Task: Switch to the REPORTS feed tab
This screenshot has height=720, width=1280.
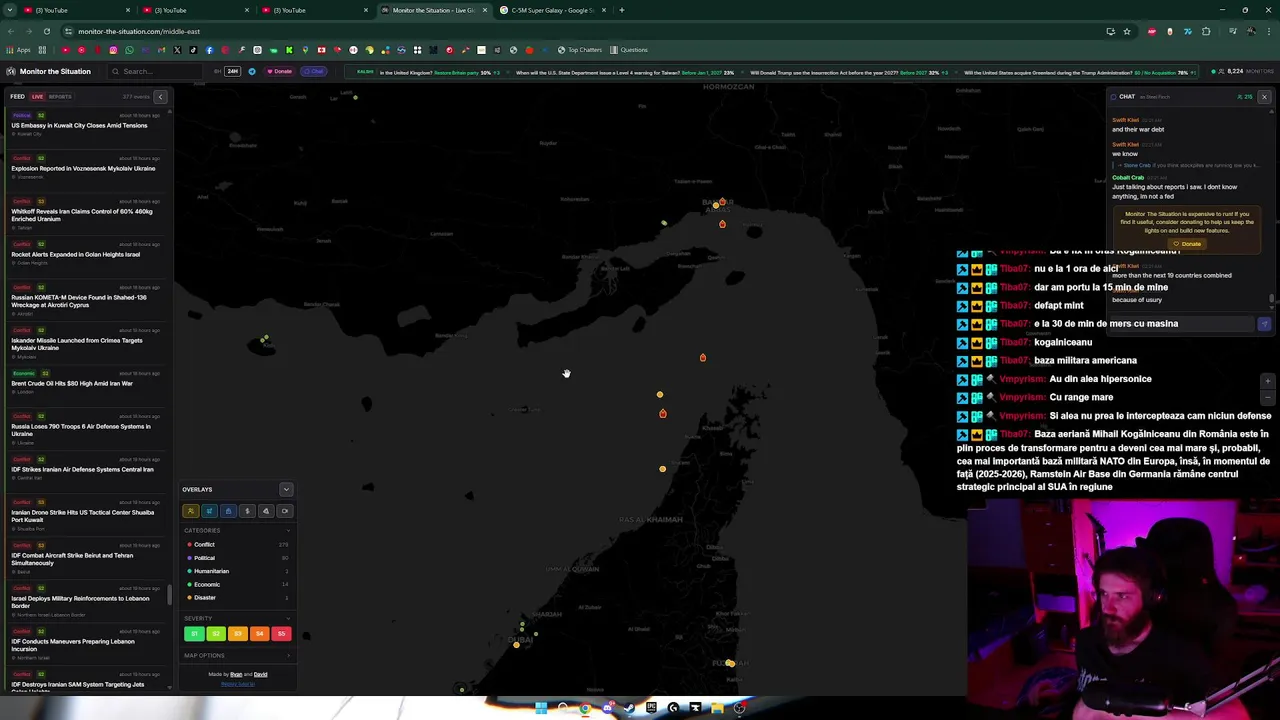Action: click(x=60, y=97)
